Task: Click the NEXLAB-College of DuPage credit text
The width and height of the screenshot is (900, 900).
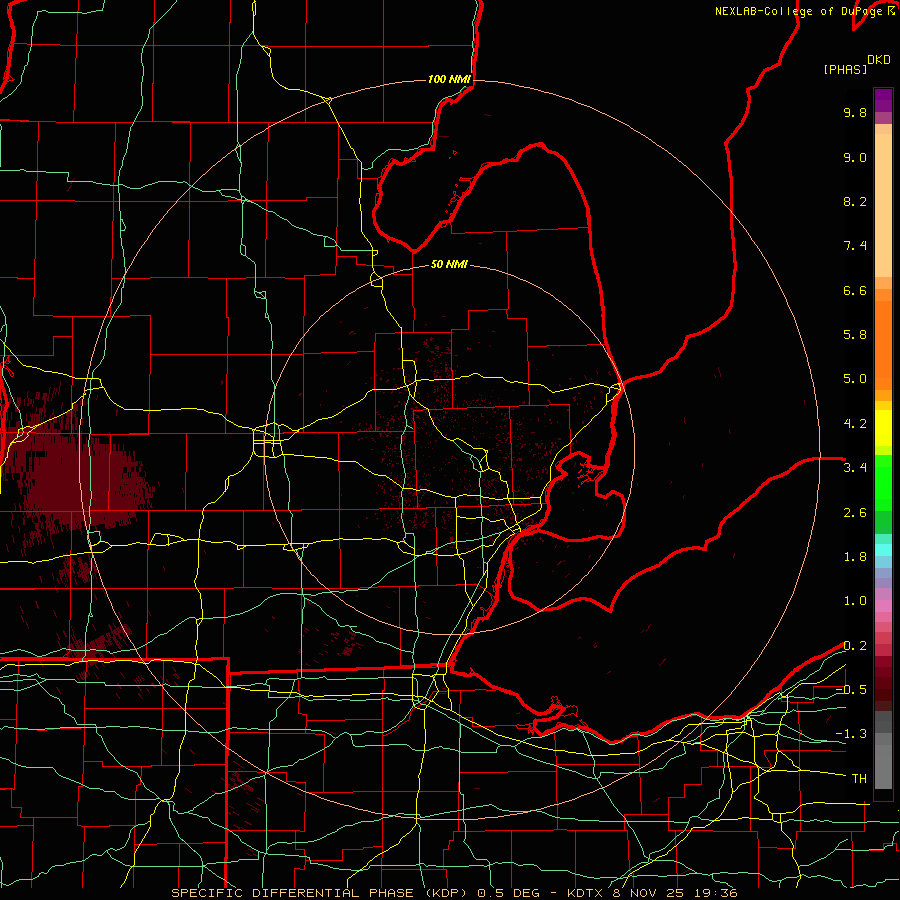Action: pos(805,11)
